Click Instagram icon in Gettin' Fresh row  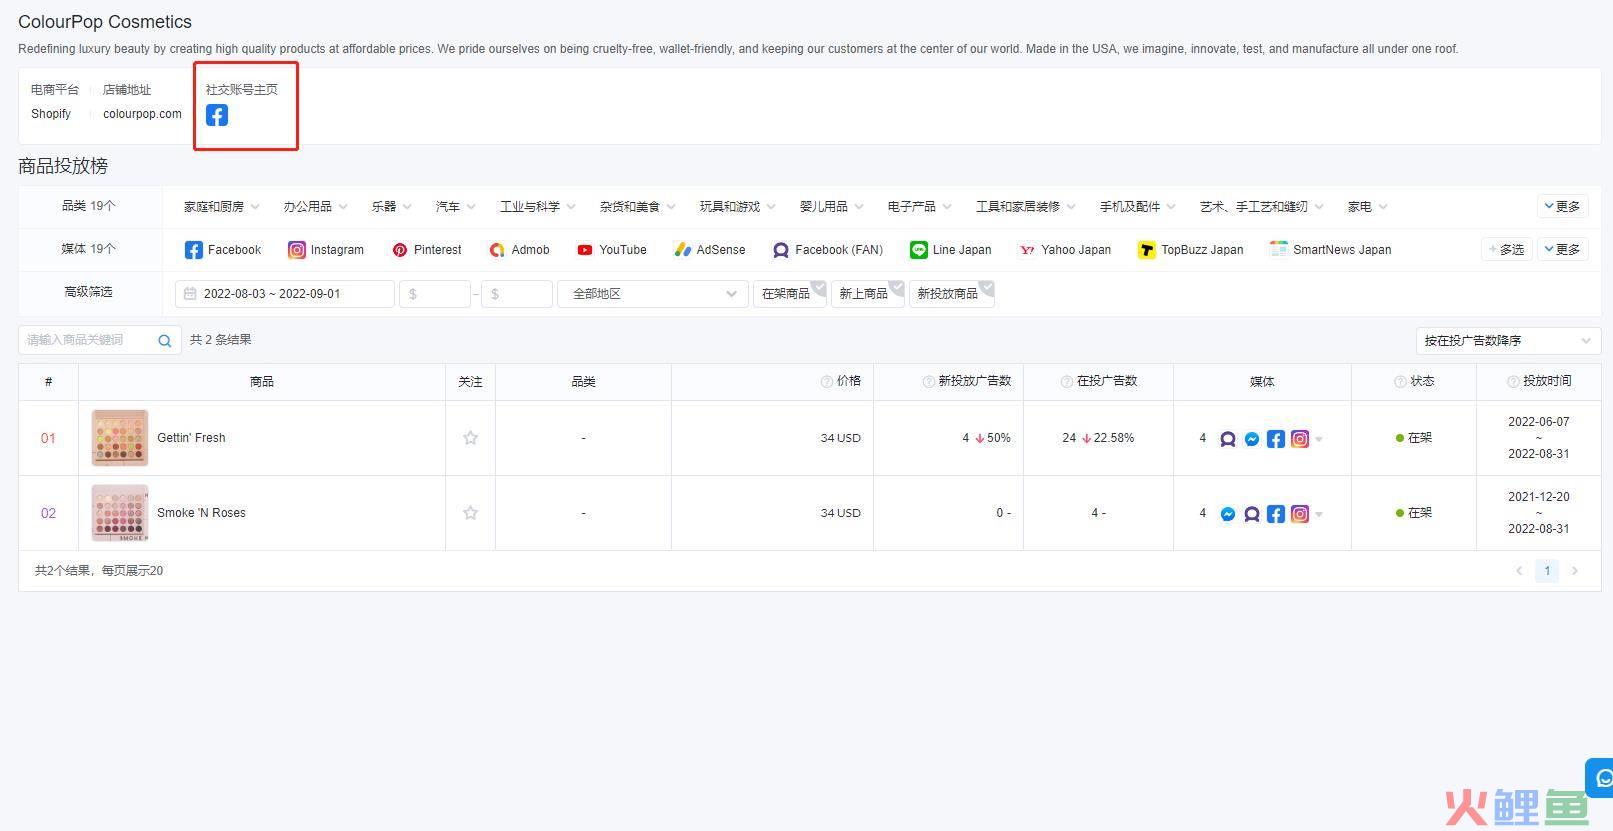click(x=1300, y=439)
